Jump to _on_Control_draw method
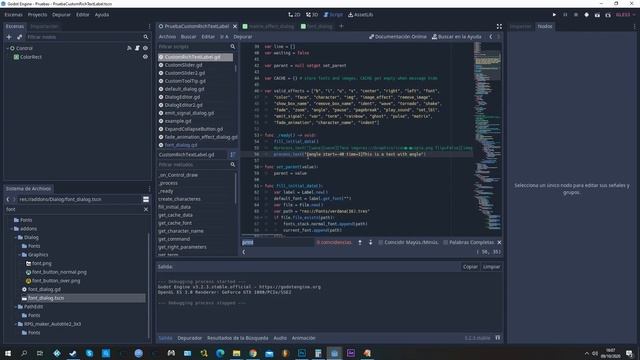The width and height of the screenshot is (640, 360). 178,175
